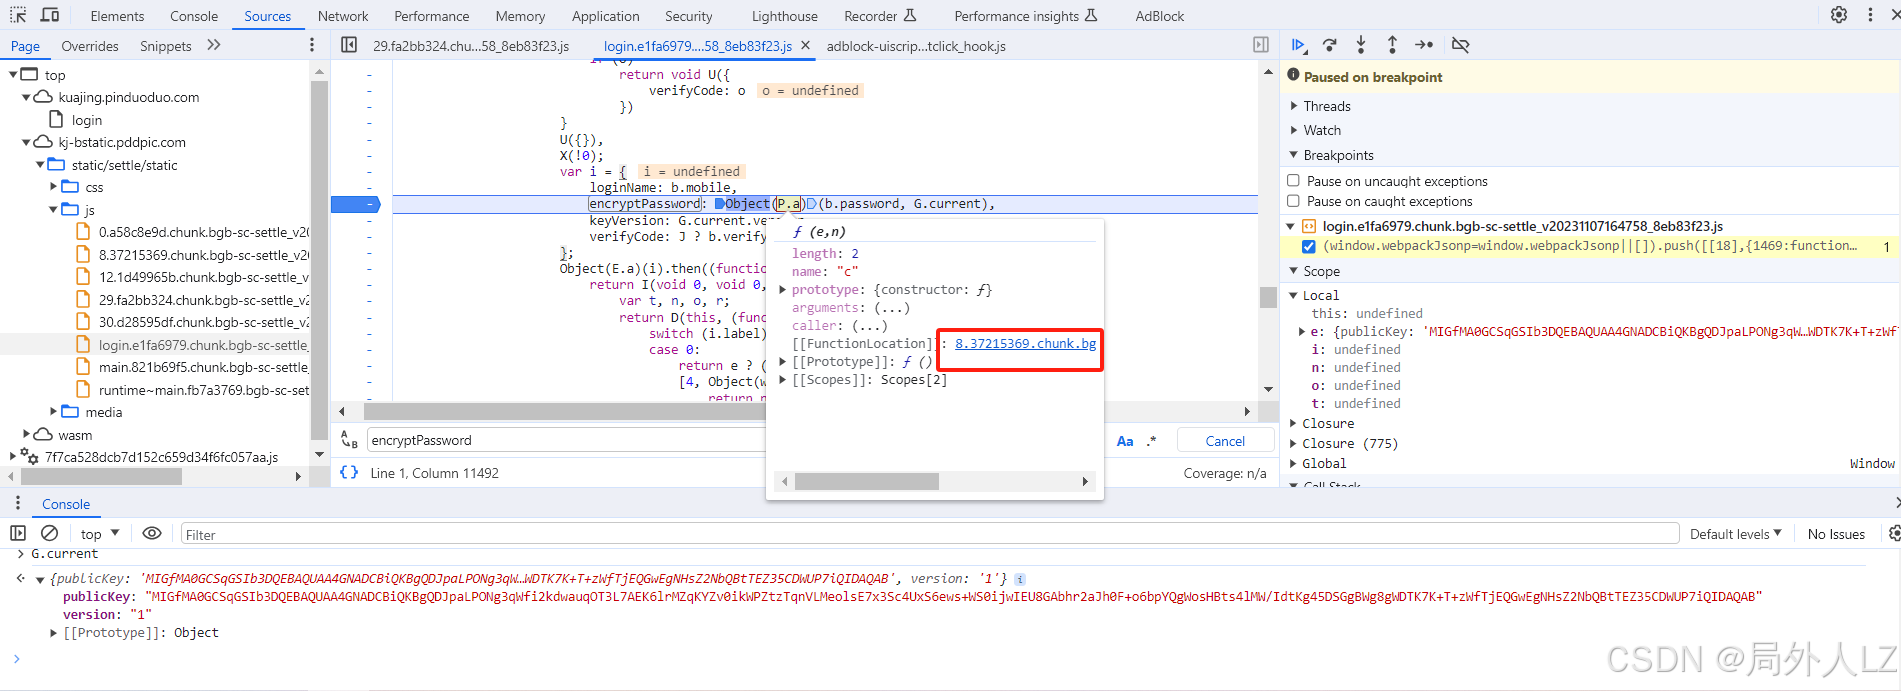Collapse the Scope section
This screenshot has height=691, width=1901.
[x=1293, y=271]
